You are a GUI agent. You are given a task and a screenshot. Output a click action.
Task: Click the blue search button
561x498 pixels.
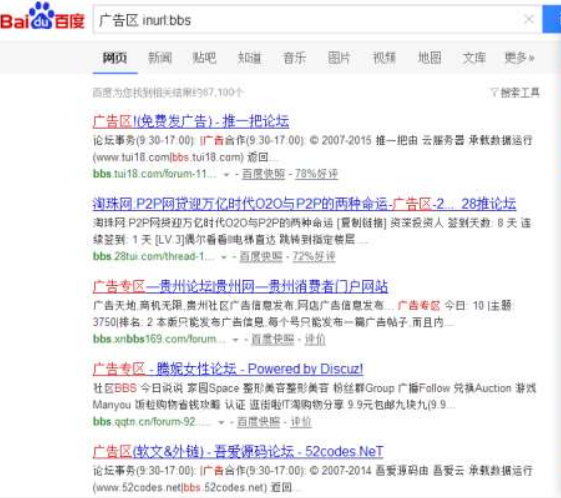pos(552,19)
